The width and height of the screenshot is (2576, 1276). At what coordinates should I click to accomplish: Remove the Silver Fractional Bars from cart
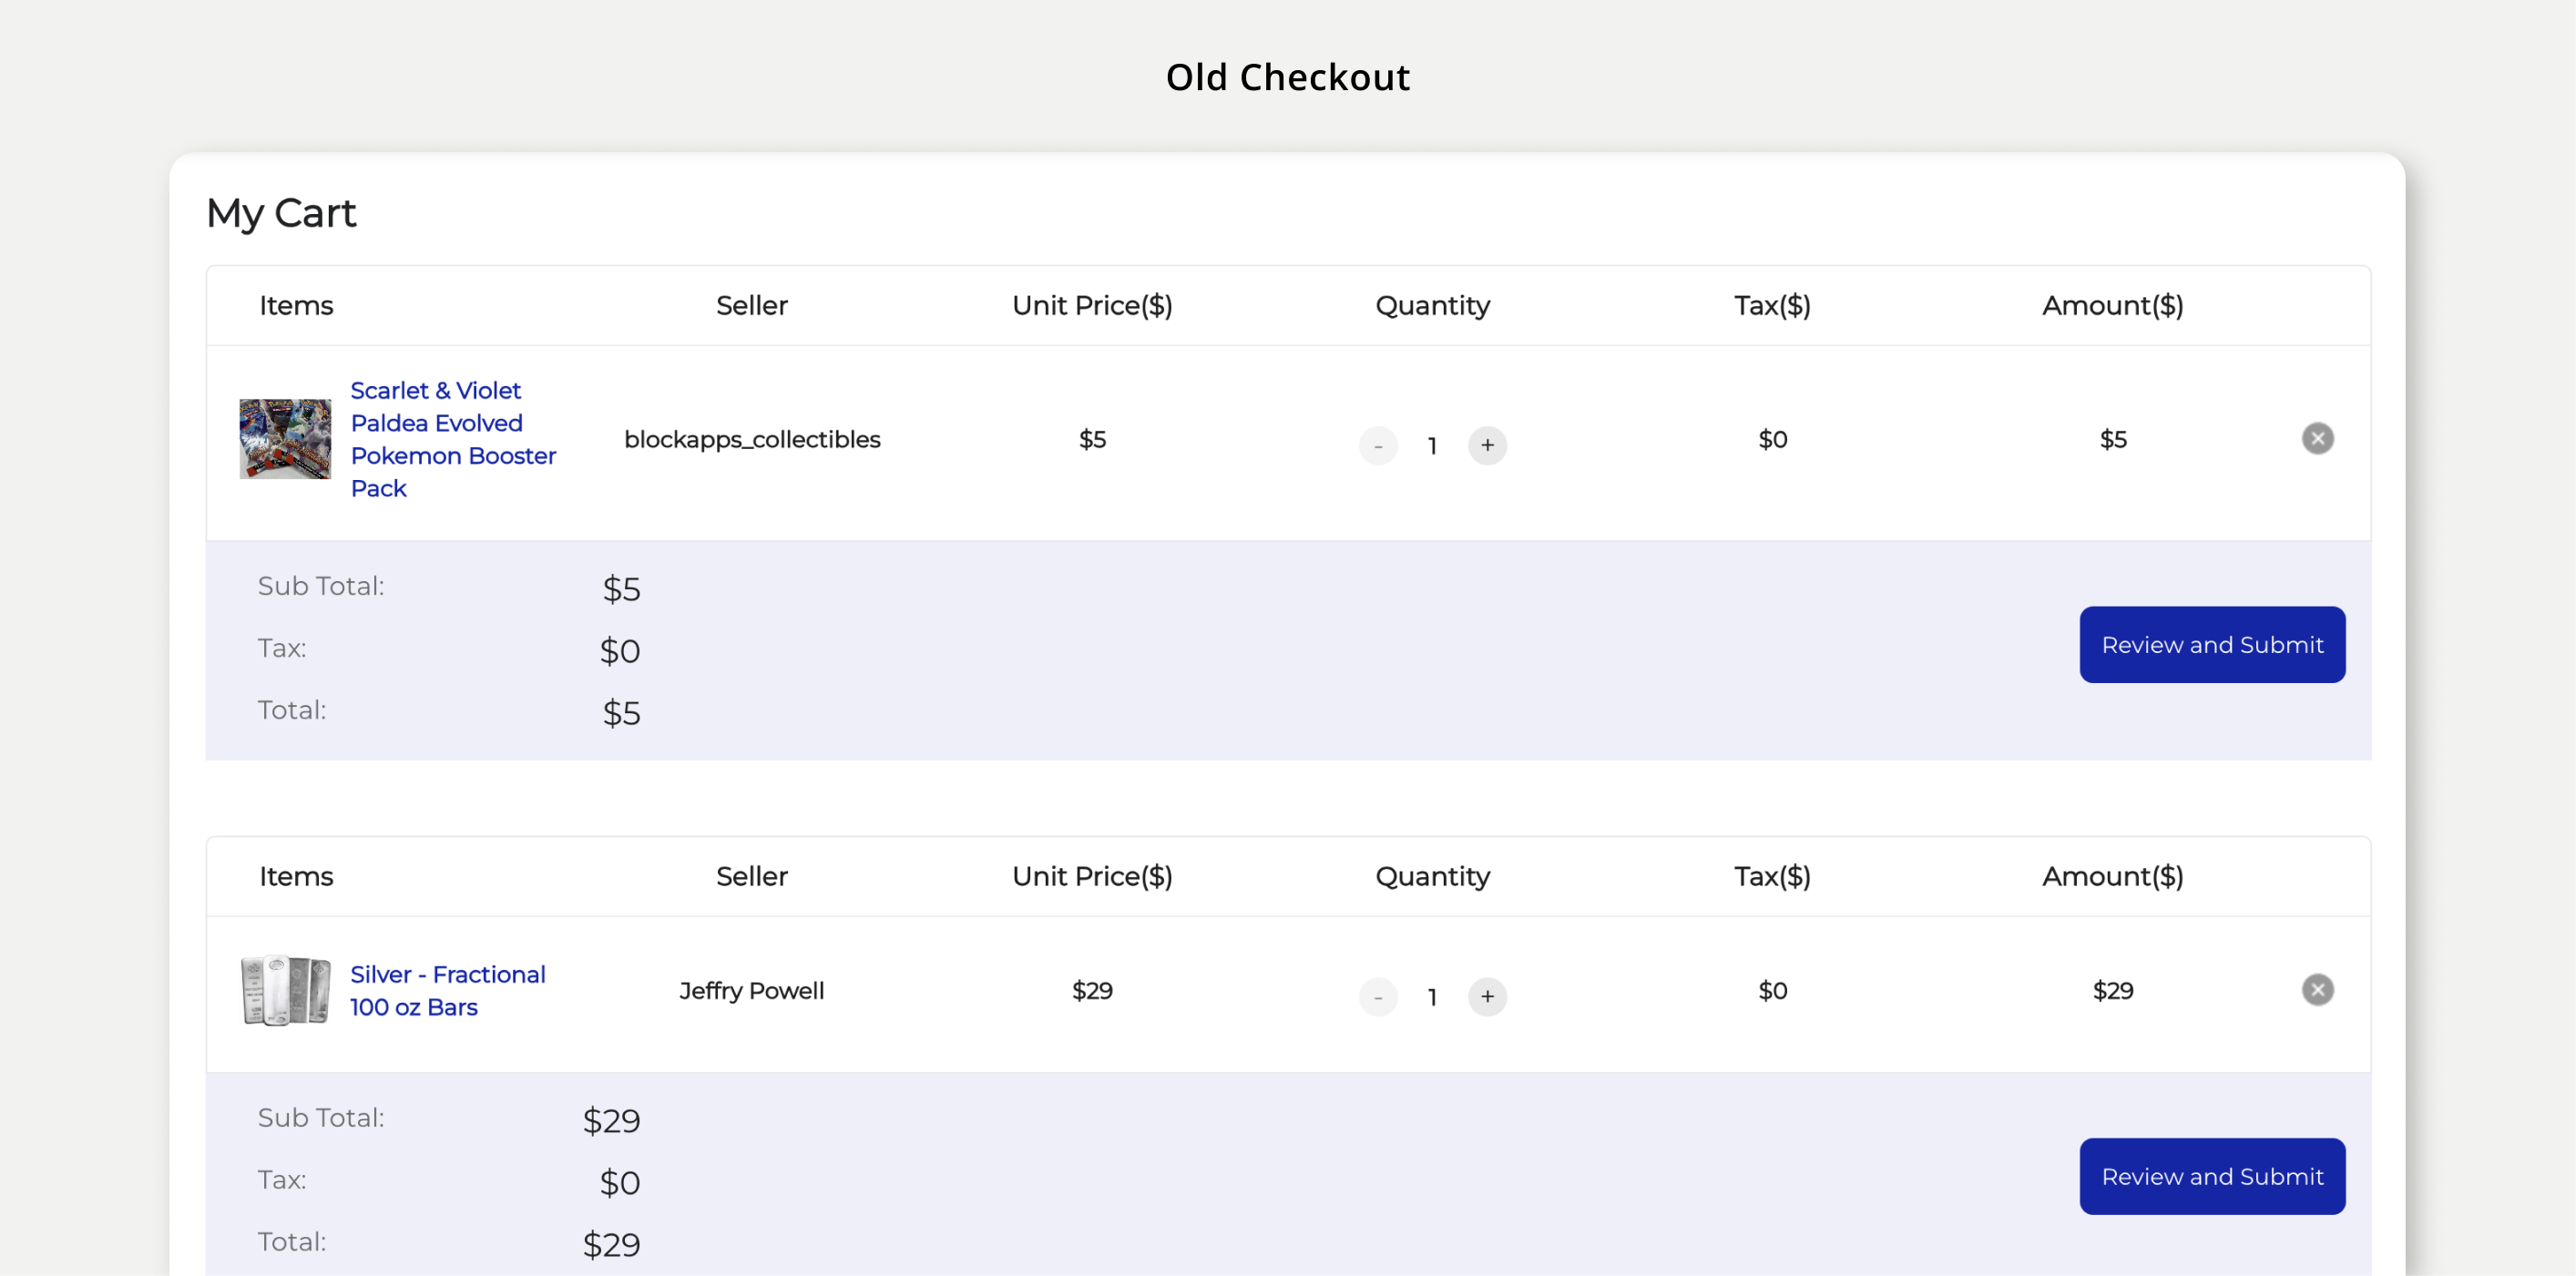(x=2319, y=989)
